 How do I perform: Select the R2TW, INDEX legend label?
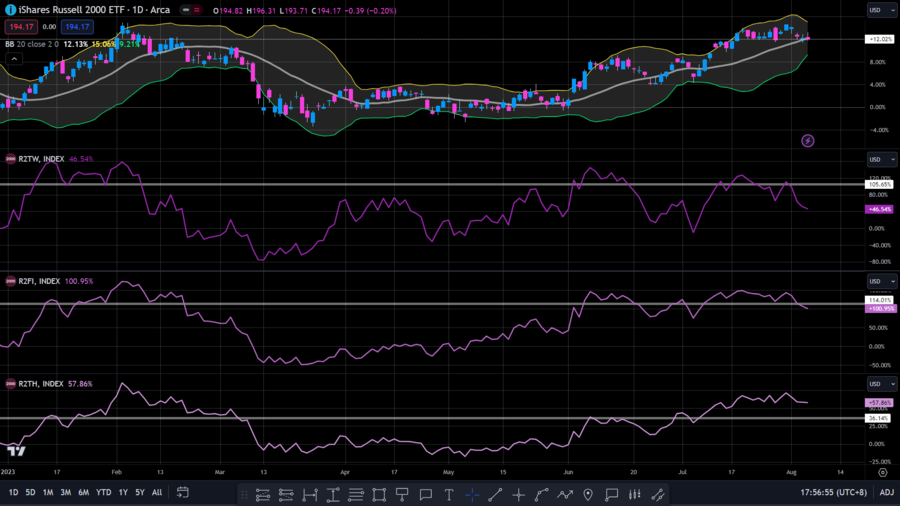click(41, 159)
